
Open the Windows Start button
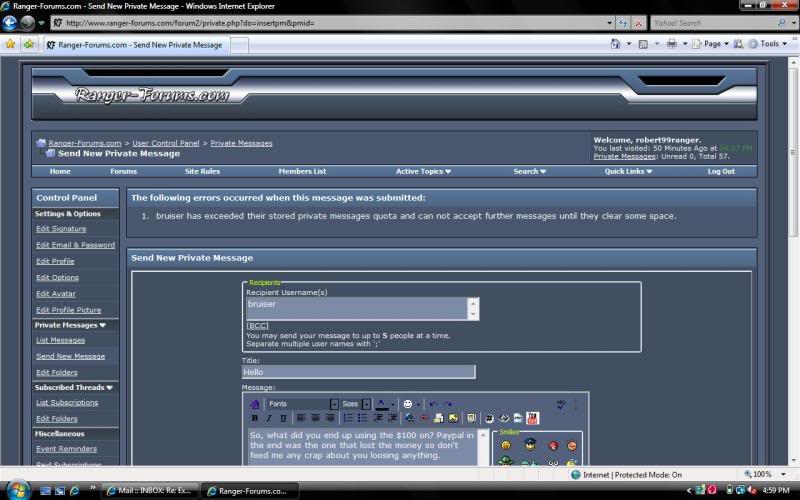(x=18, y=490)
